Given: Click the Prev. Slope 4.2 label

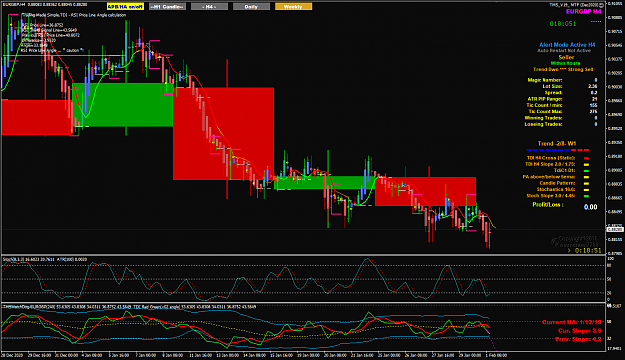Looking at the screenshot, I should click(x=578, y=339).
